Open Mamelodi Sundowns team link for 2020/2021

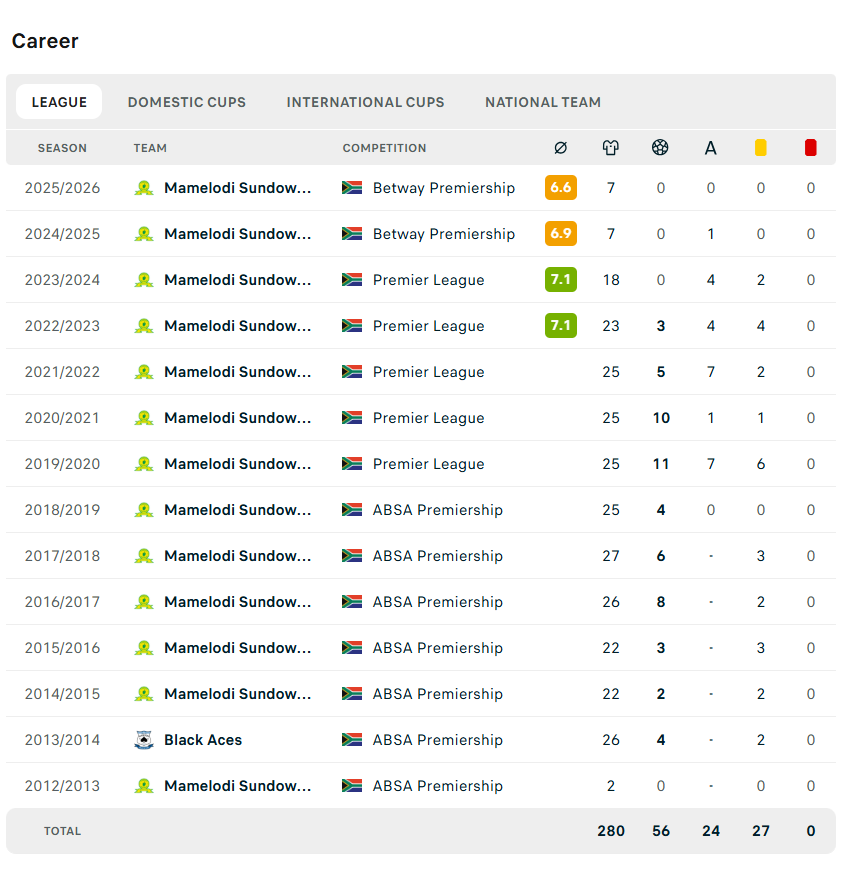coord(238,418)
